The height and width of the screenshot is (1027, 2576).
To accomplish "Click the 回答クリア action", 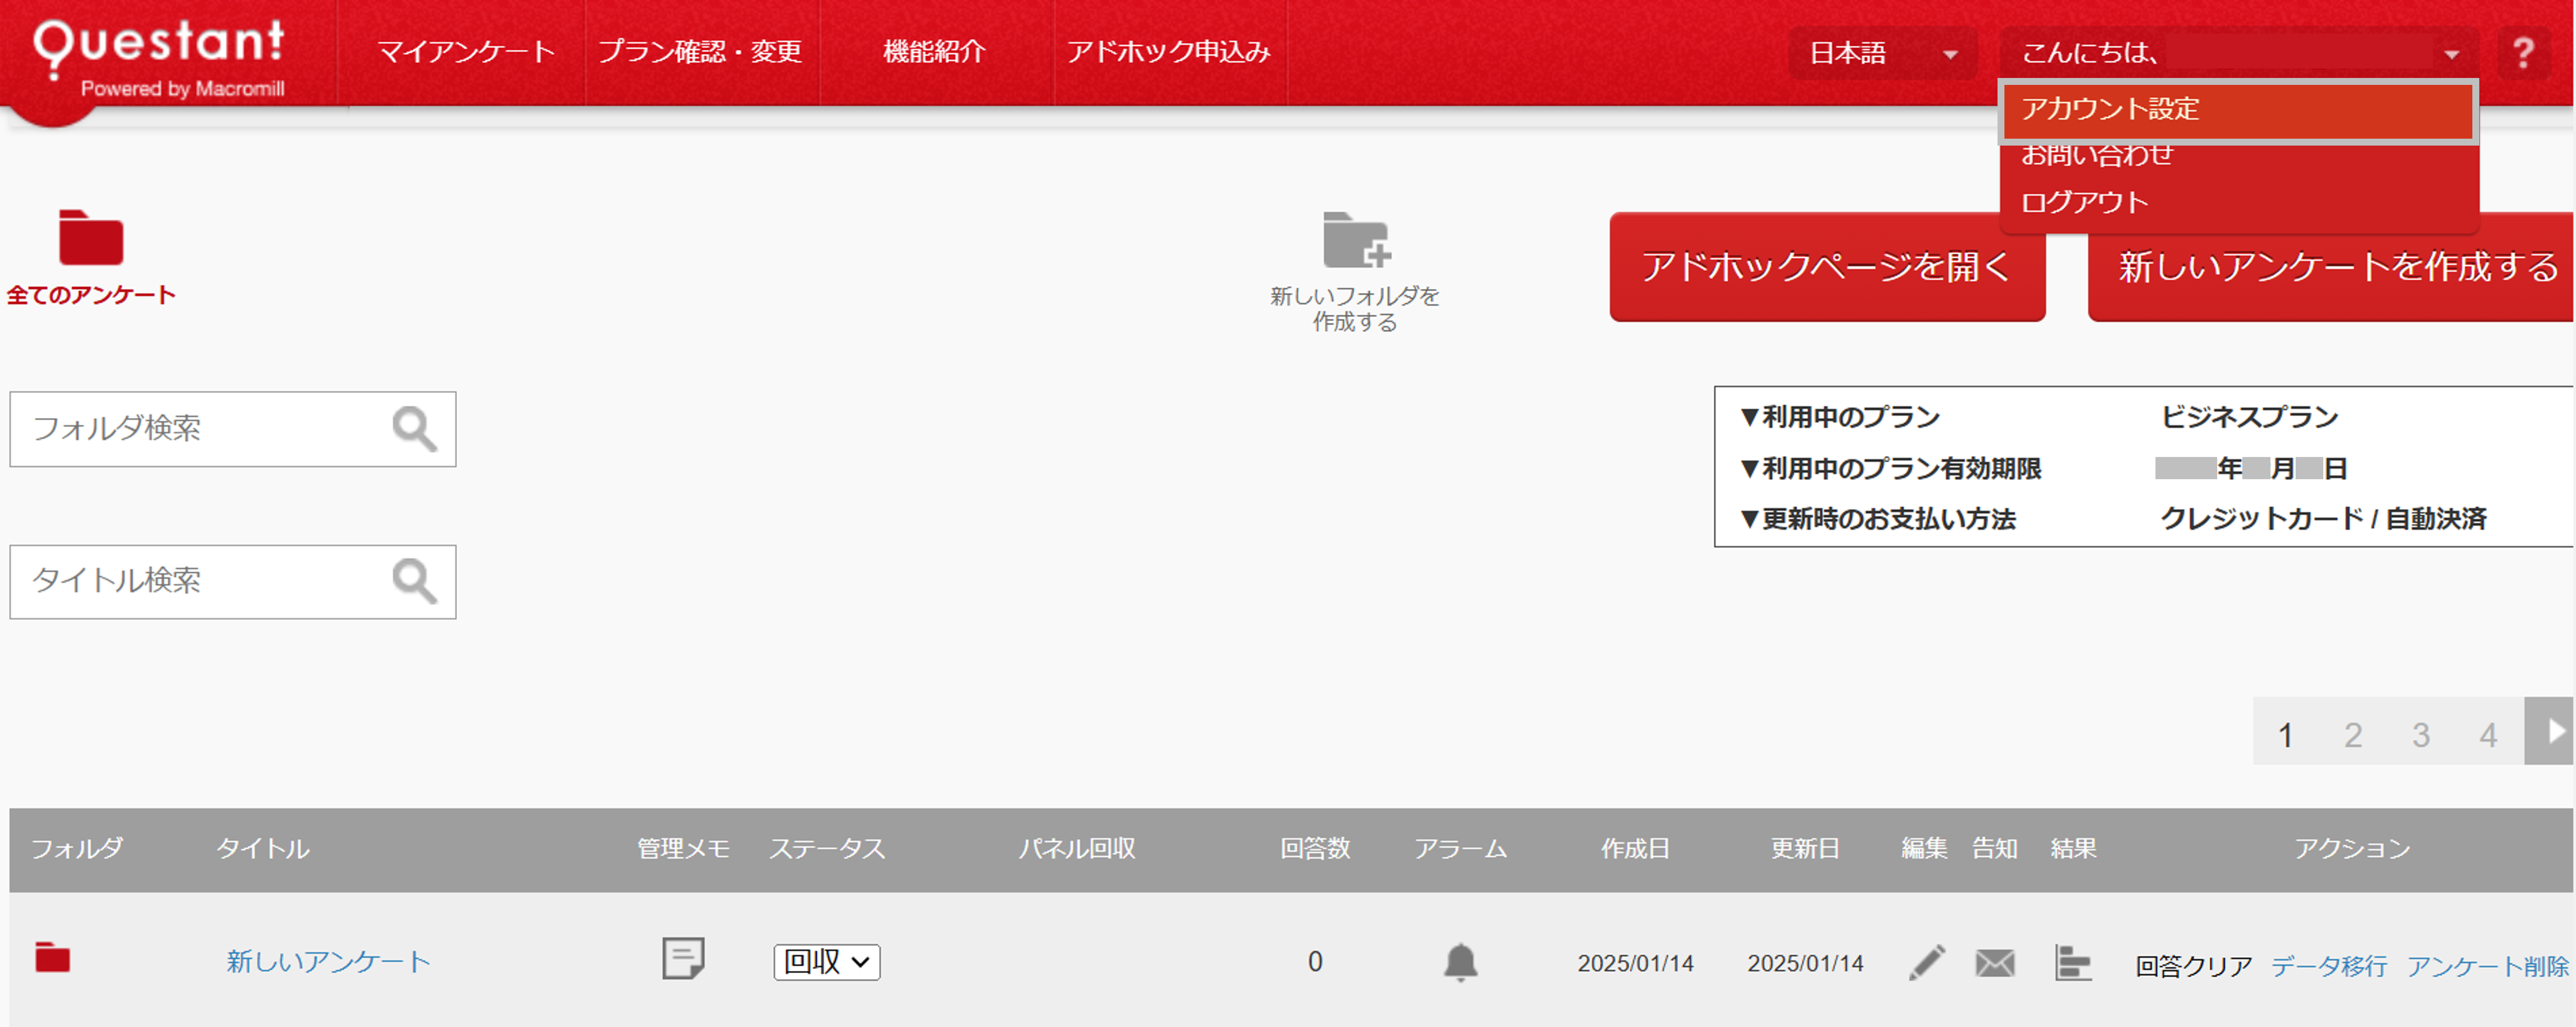I will pos(2194,966).
